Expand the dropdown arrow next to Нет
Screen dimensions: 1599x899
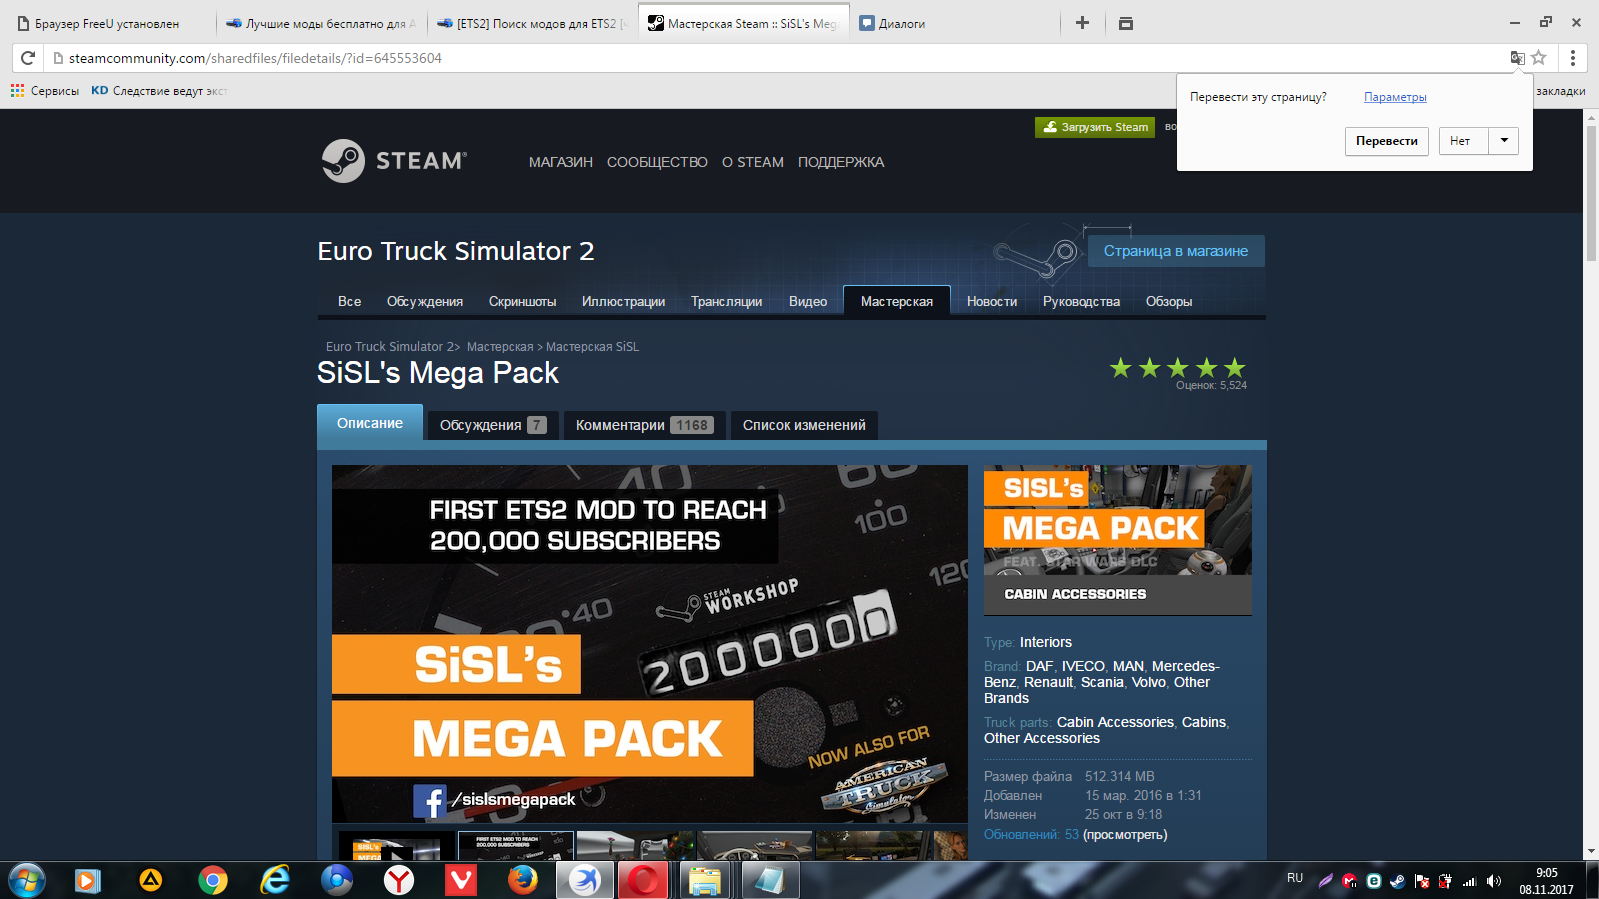1504,141
